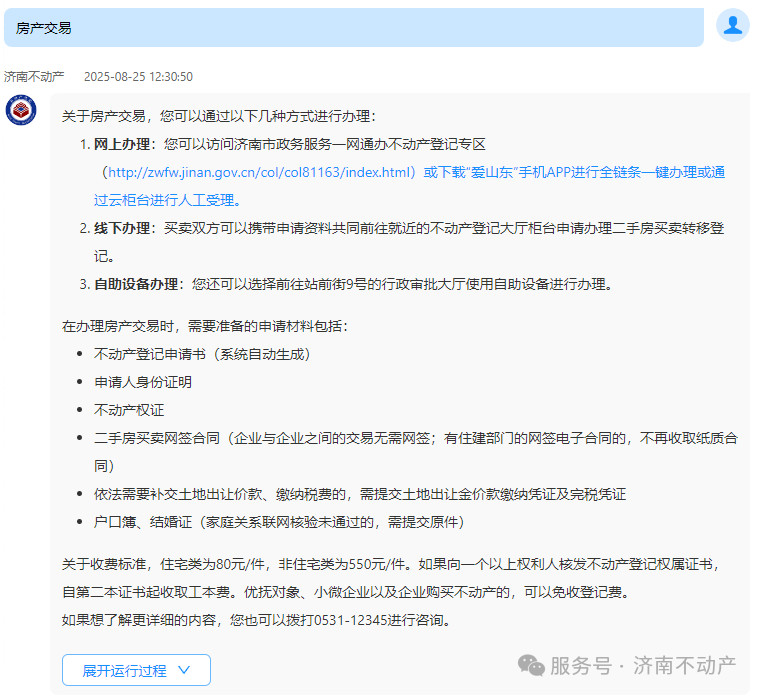This screenshot has width=761, height=696.
Task: Click the 网上办理 bold heading
Action: [x=122, y=144]
